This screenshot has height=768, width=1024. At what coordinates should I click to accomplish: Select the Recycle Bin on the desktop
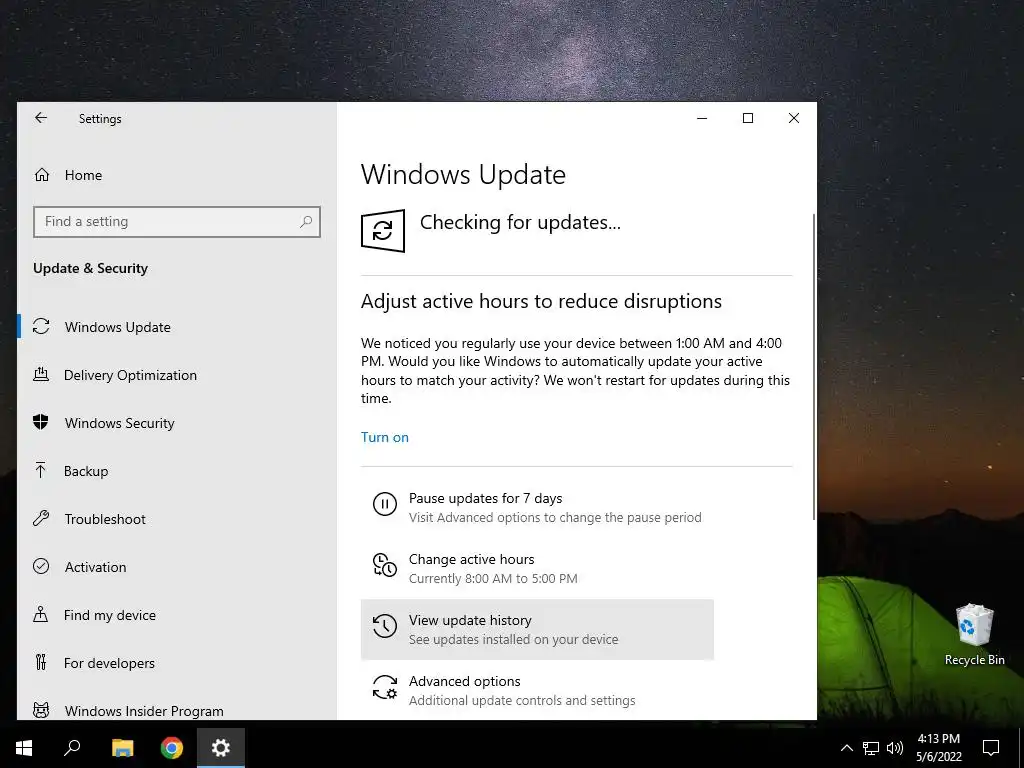pos(974,634)
